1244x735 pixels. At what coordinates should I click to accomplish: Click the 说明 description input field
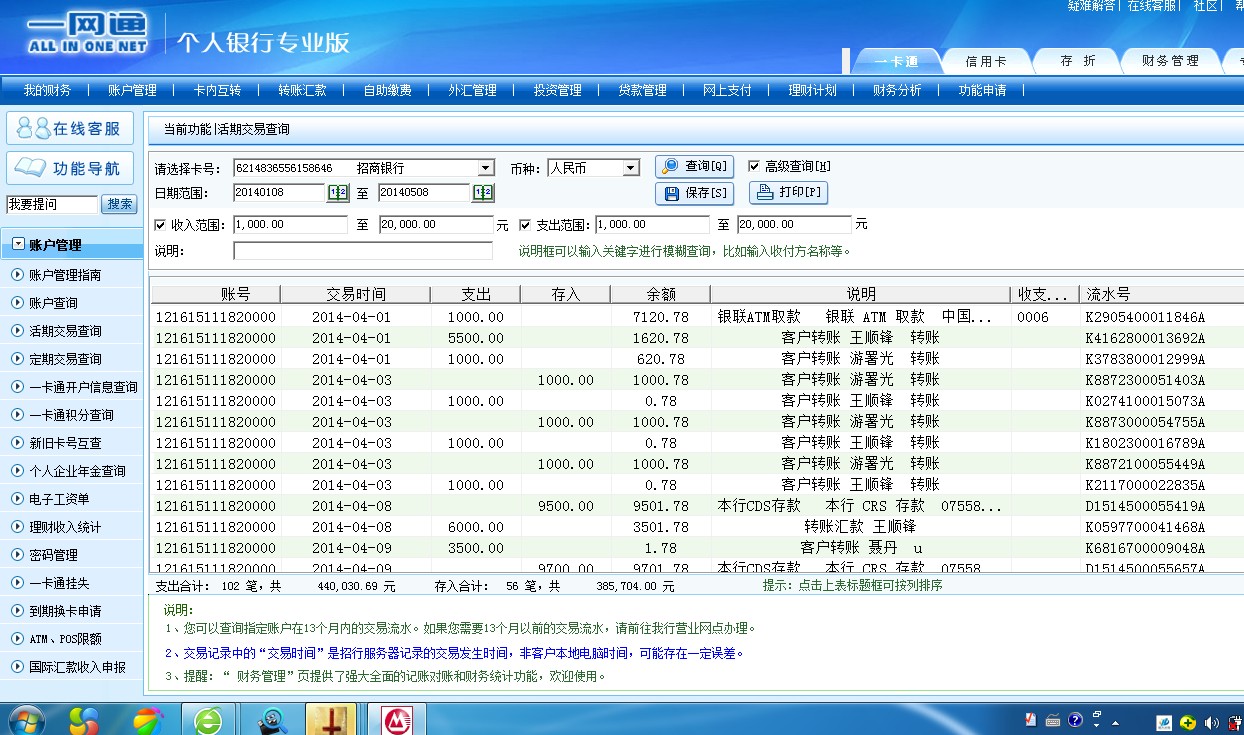363,251
